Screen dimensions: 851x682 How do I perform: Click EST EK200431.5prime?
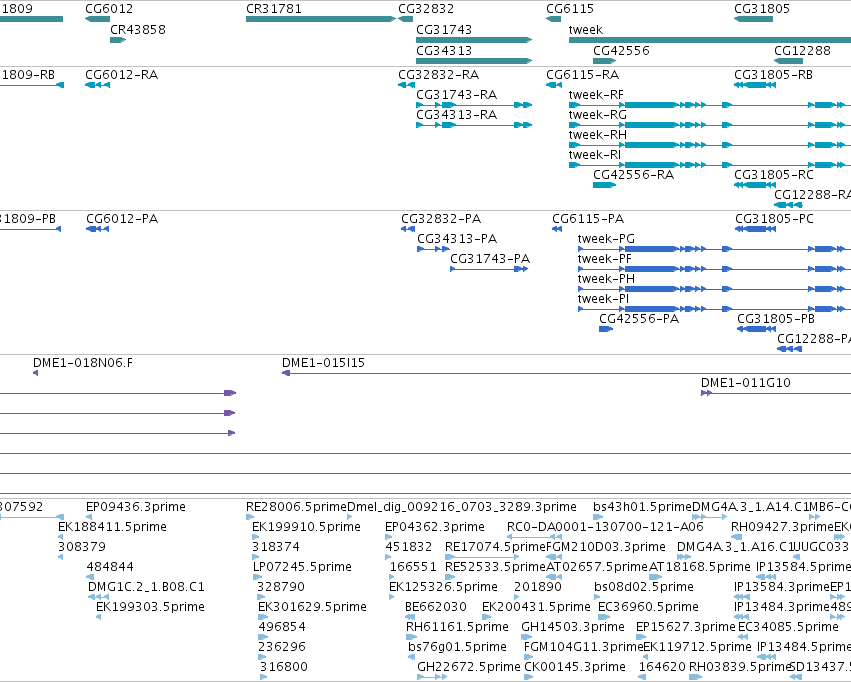(486, 617)
